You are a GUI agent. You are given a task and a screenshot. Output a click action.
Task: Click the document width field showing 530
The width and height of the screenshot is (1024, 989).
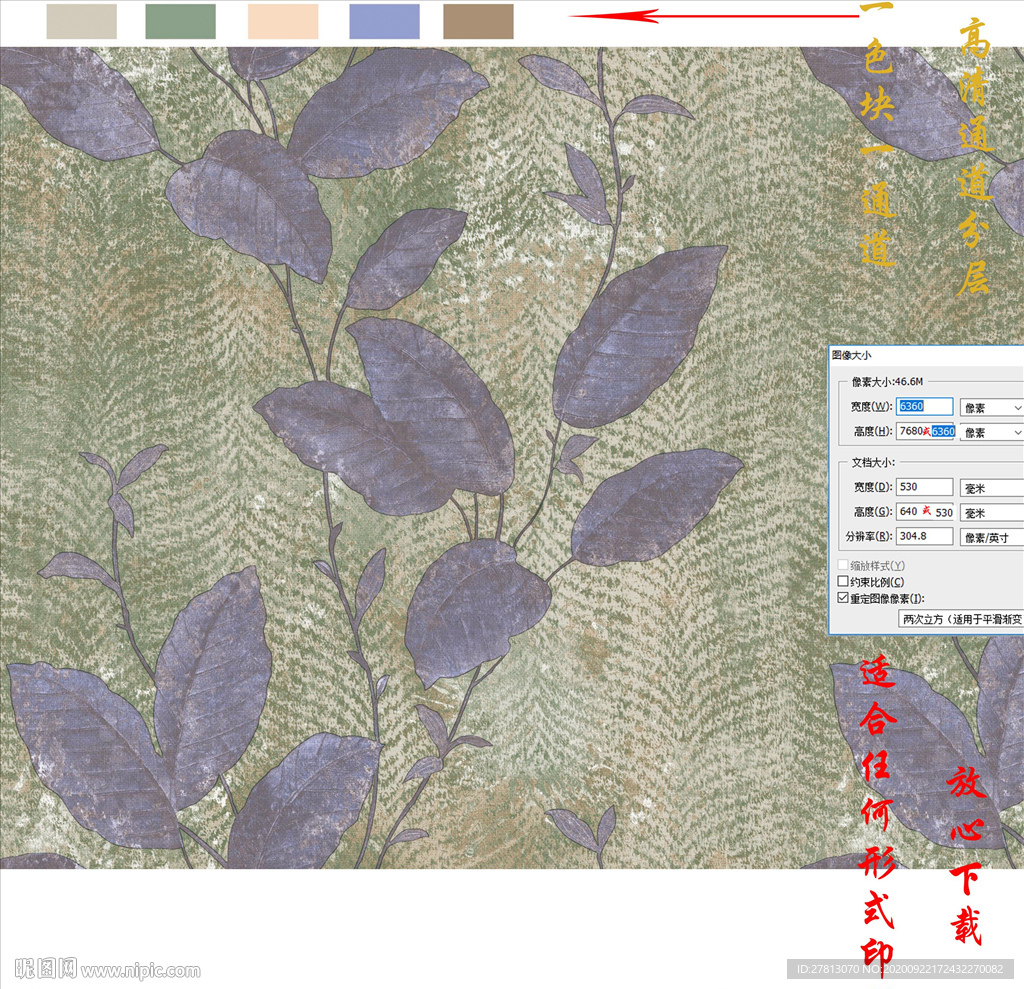[x=924, y=487]
